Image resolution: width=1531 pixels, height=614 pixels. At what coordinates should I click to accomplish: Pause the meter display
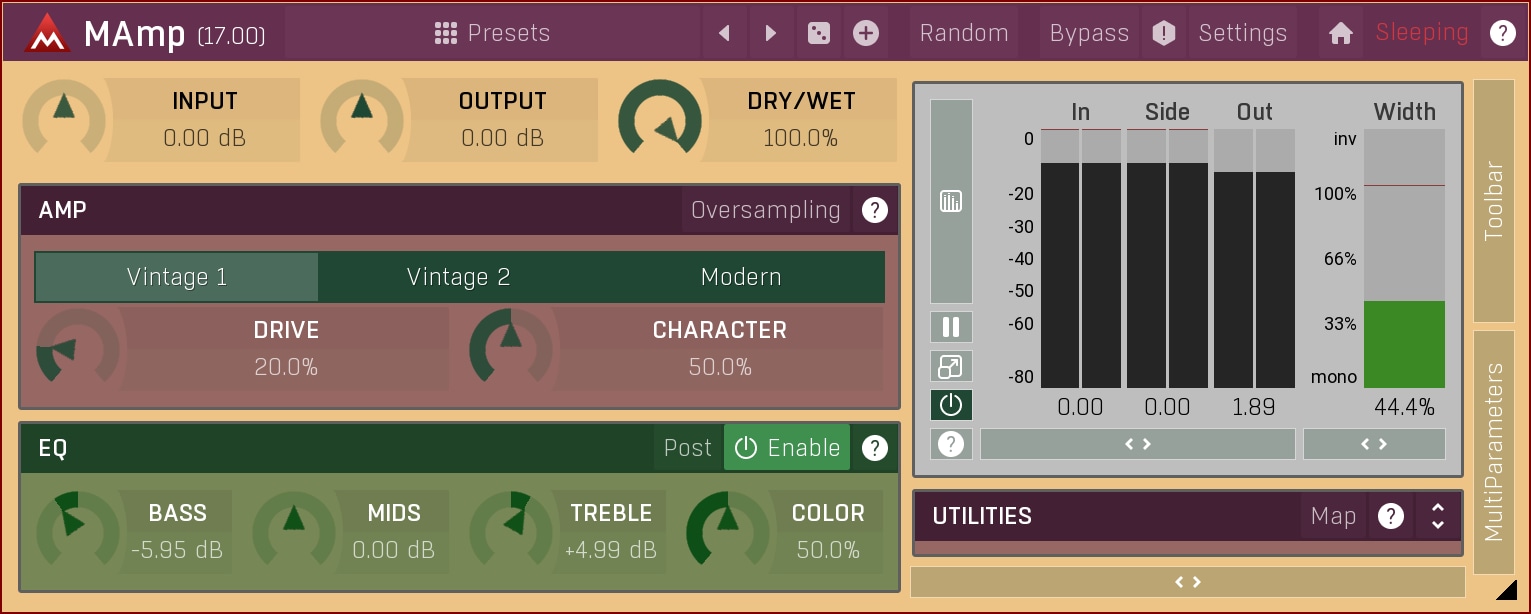(x=951, y=327)
